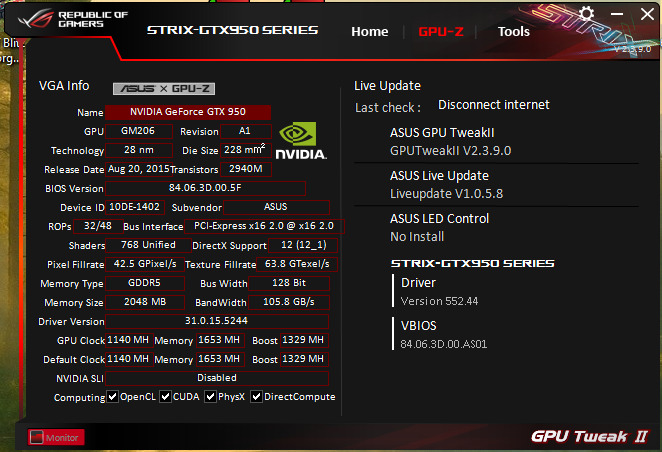Toggle the PhysX checkbox

(210, 397)
